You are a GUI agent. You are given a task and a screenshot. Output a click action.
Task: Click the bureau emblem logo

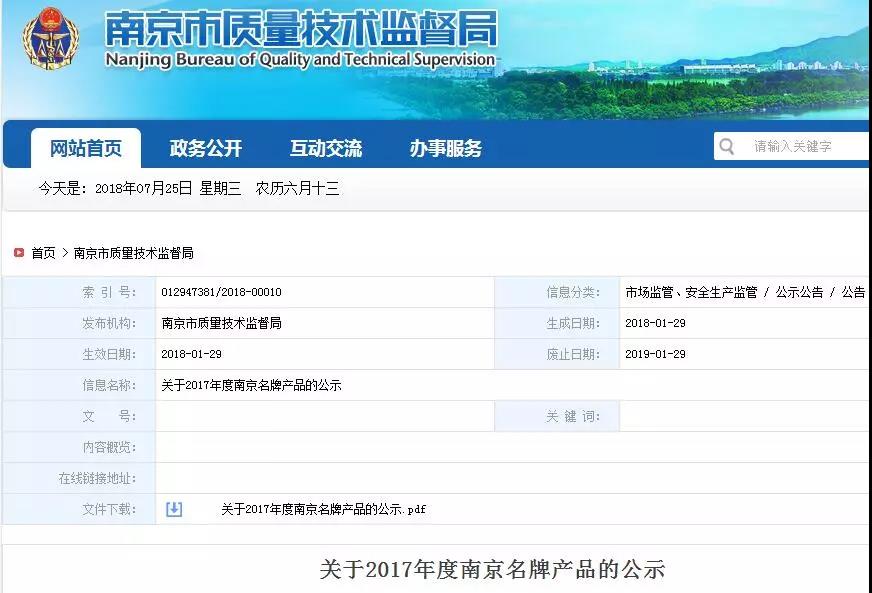[x=51, y=38]
